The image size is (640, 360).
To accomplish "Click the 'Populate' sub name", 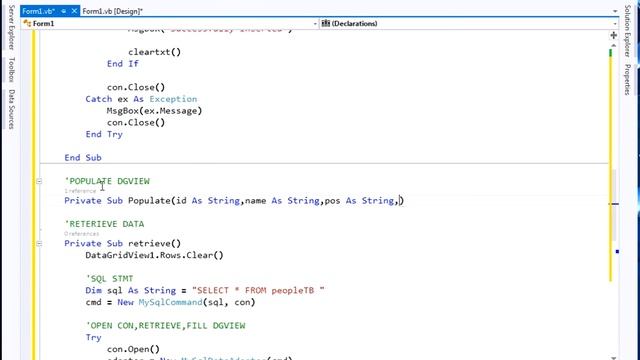I will [149, 201].
